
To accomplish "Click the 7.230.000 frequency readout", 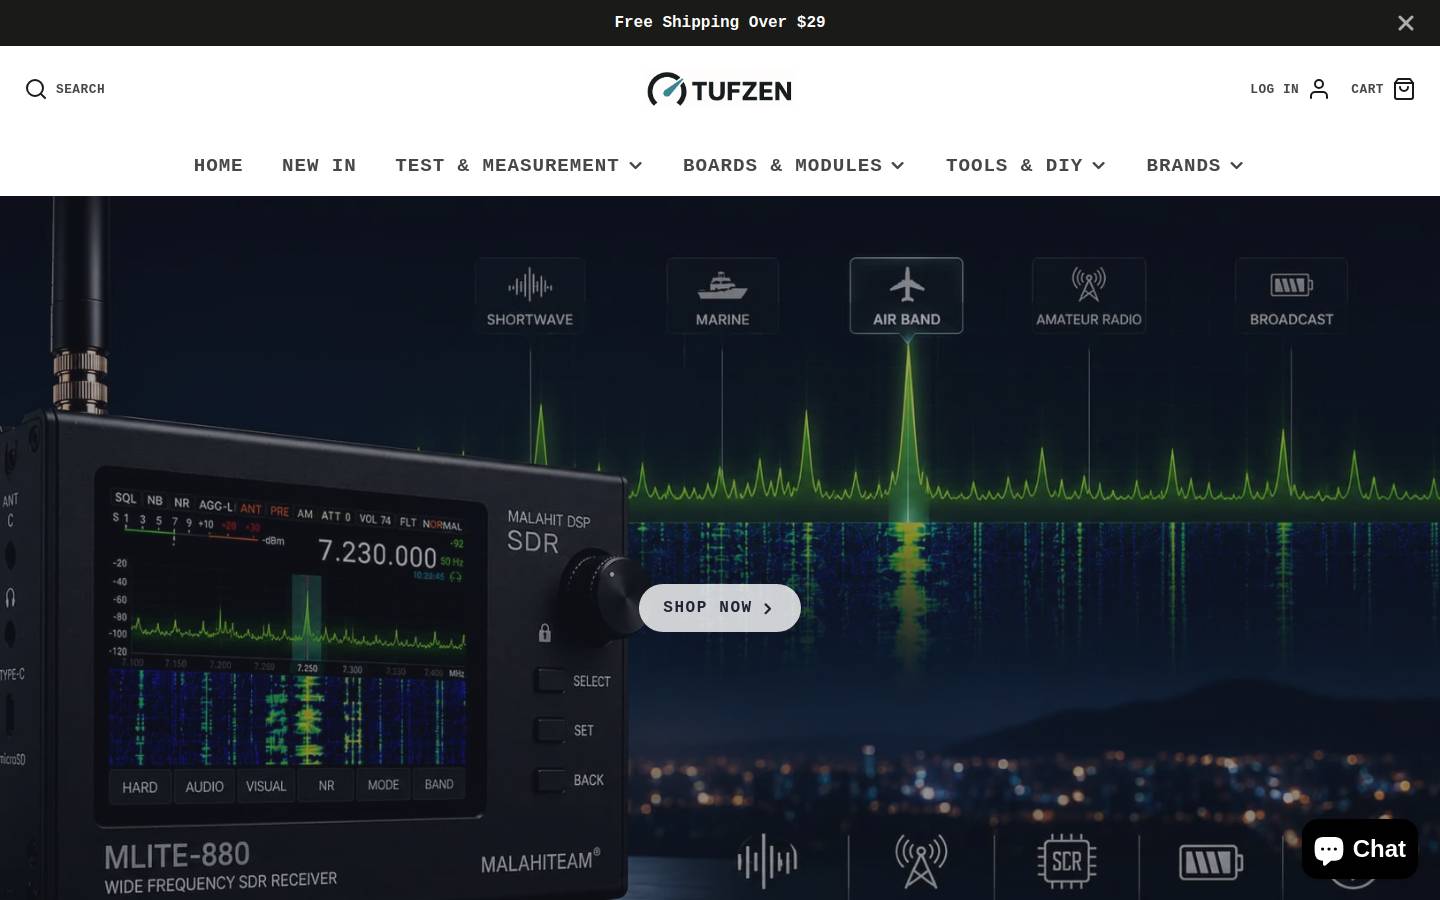I will 377,553.
